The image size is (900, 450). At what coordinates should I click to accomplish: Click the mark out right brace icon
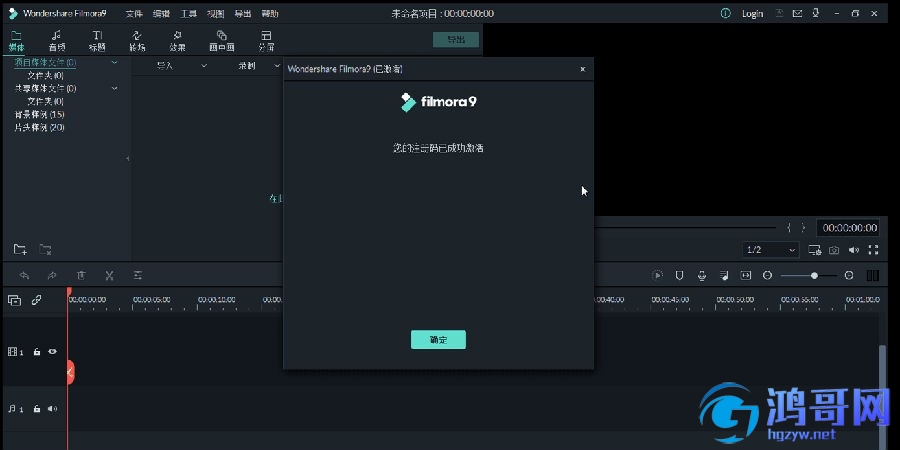803,228
